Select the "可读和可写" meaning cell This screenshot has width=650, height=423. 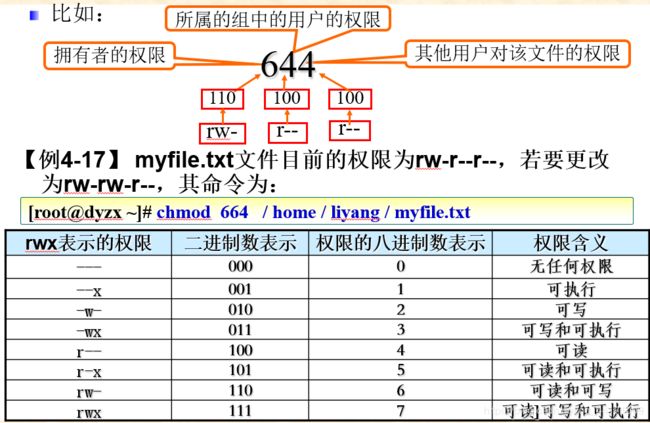pos(571,390)
